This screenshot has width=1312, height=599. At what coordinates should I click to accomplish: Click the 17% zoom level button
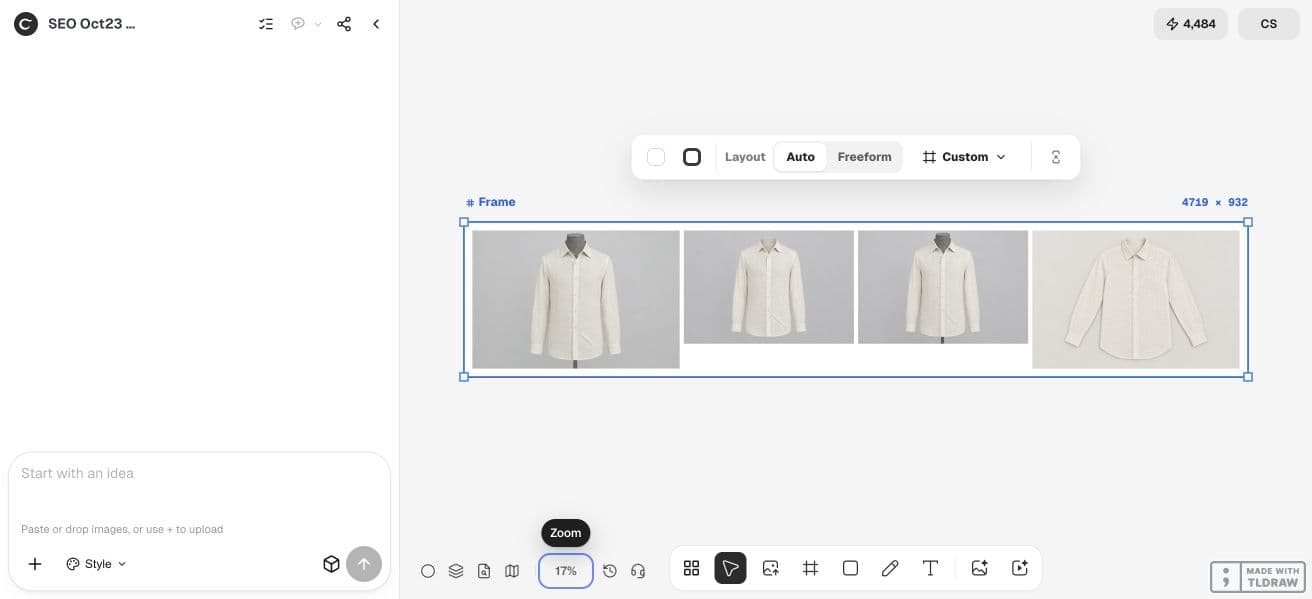click(x=566, y=571)
